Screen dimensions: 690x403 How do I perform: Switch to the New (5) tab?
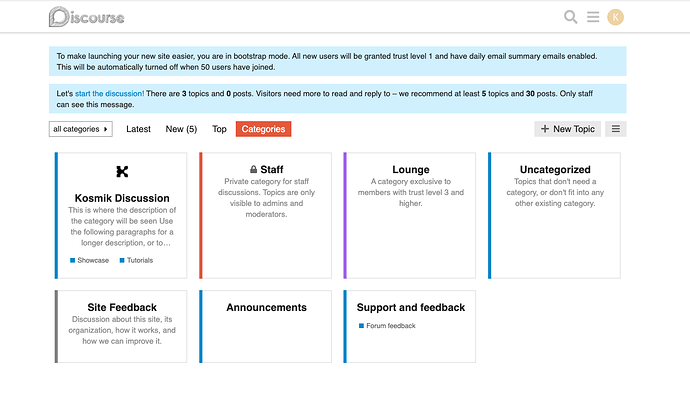pos(181,129)
